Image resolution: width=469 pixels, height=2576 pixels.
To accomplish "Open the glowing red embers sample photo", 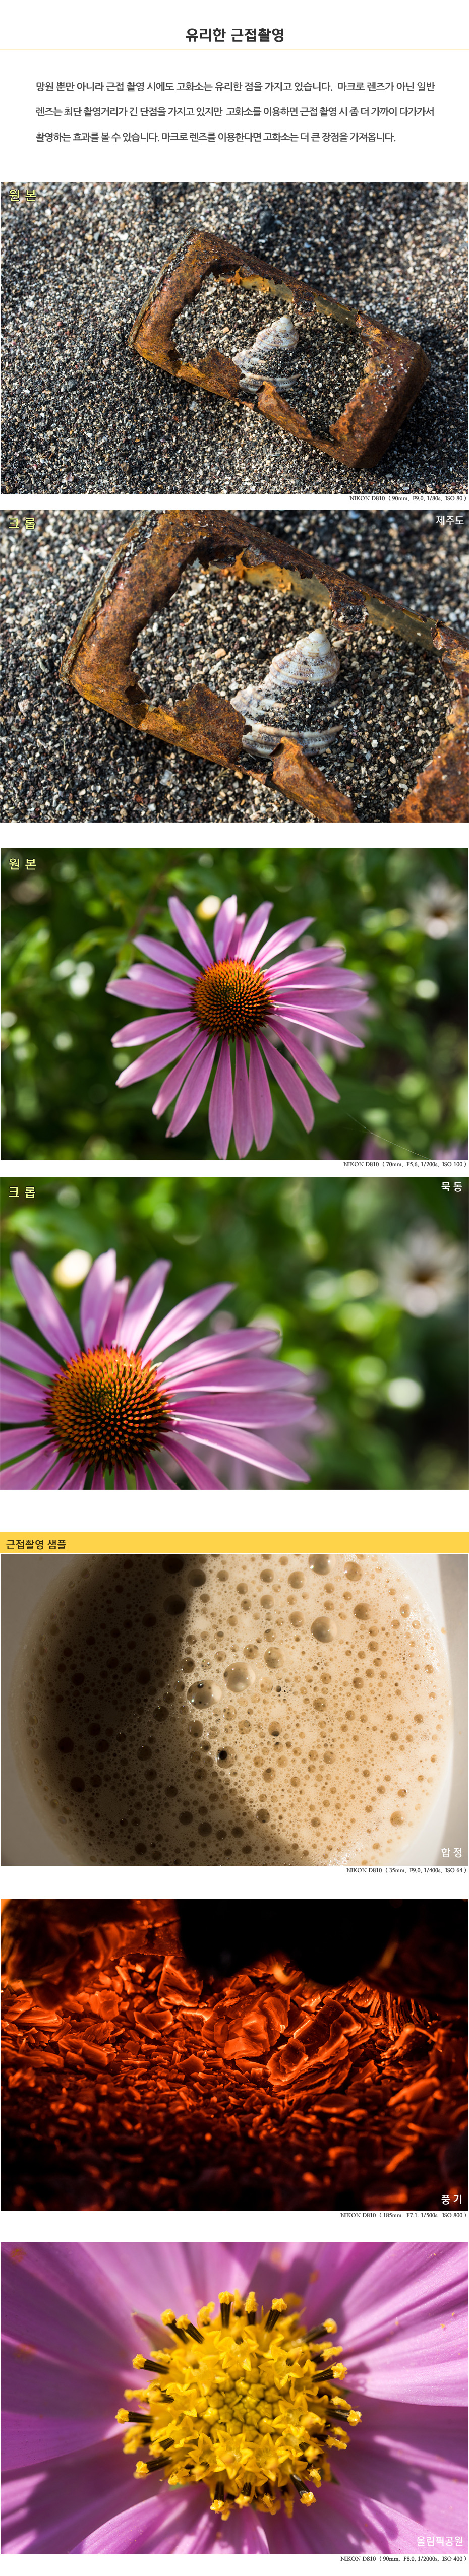I will 234,2054.
